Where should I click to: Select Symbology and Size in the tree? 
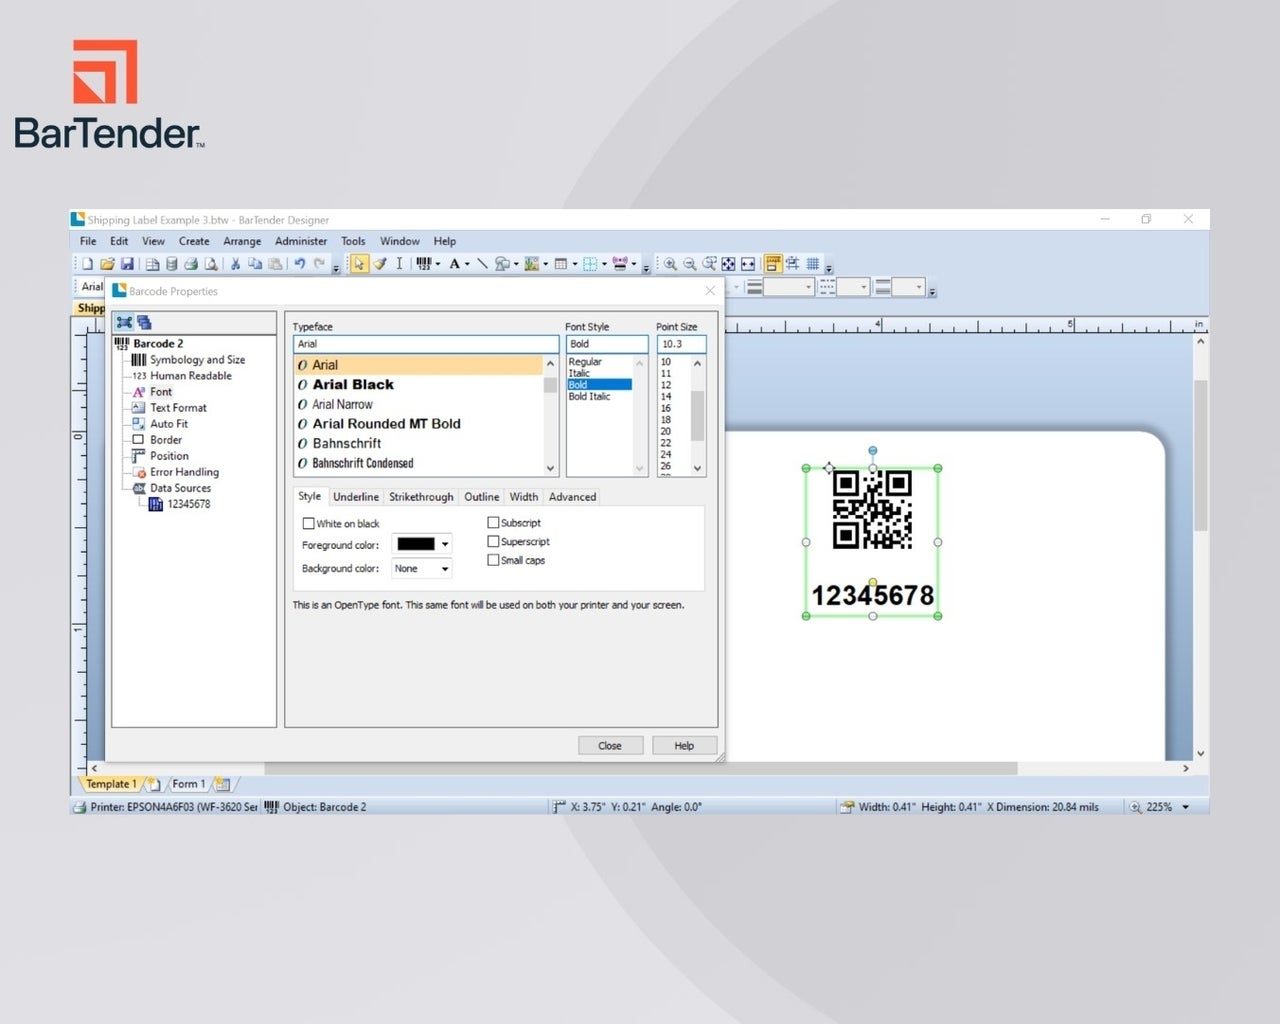[197, 360]
